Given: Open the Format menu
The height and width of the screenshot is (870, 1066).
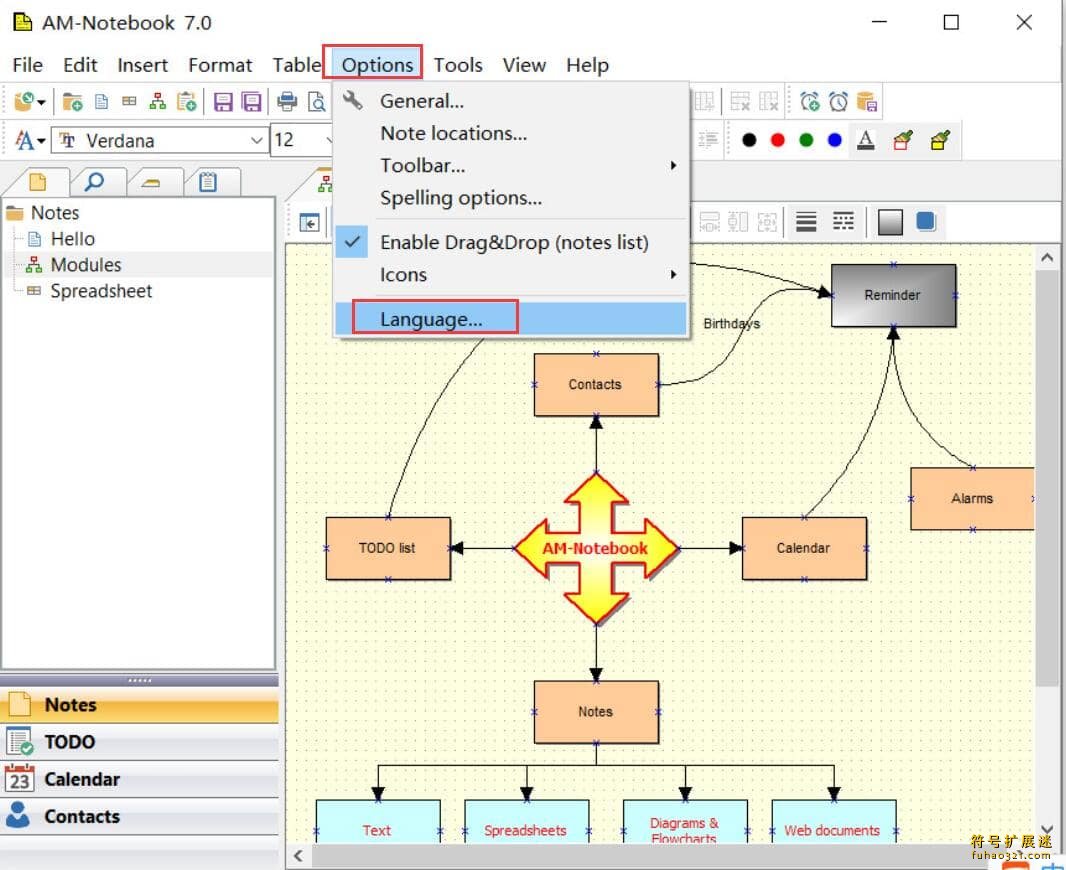Looking at the screenshot, I should [220, 65].
